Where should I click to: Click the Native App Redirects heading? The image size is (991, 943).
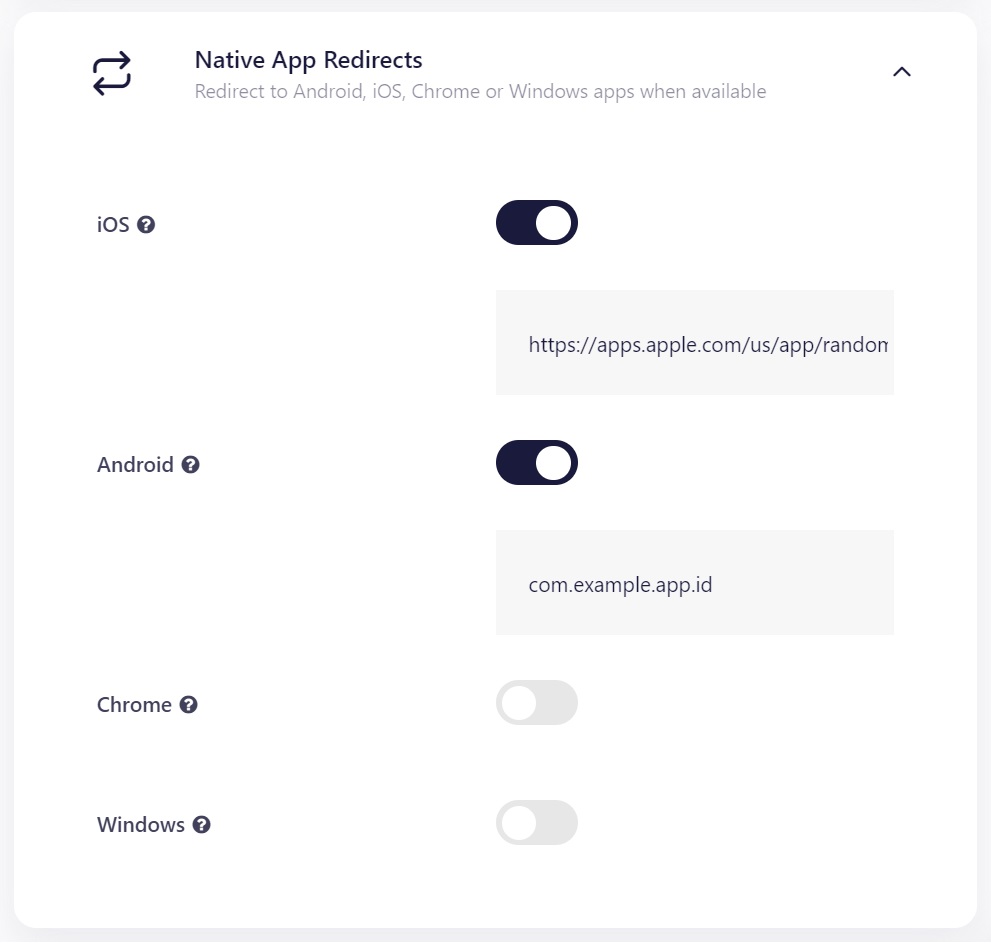[x=308, y=60]
